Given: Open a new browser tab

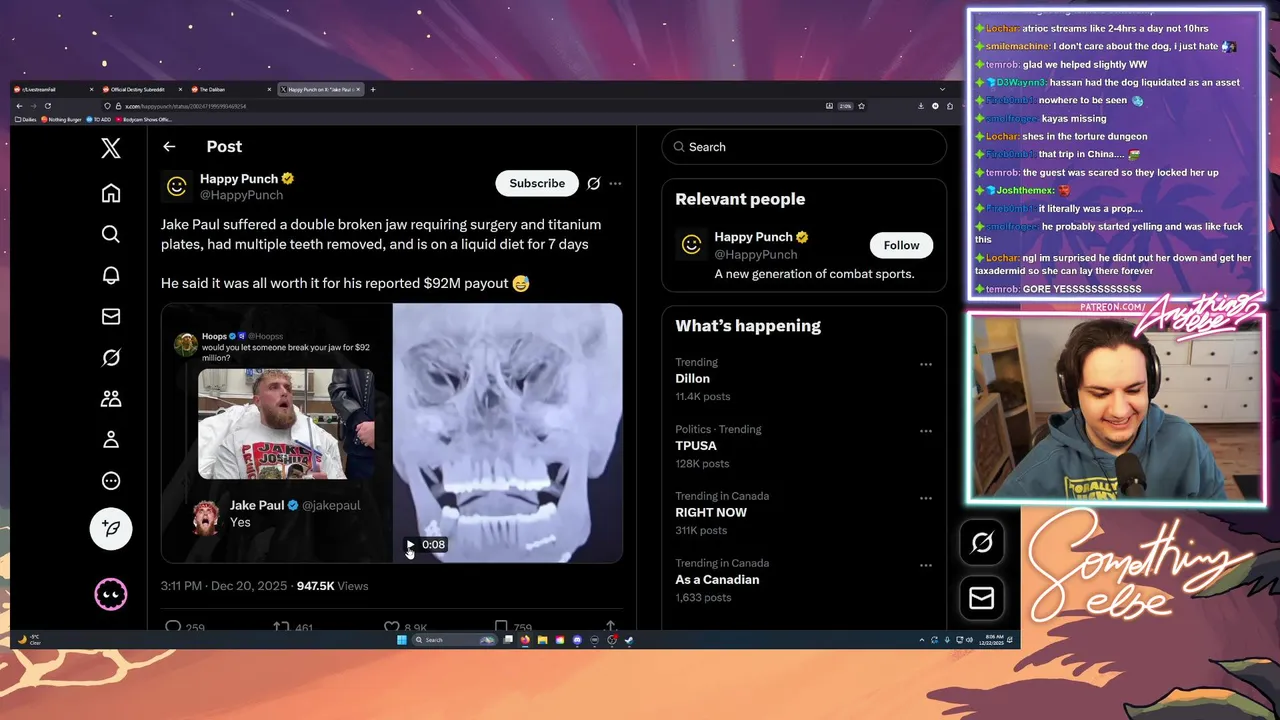Looking at the screenshot, I should [373, 89].
